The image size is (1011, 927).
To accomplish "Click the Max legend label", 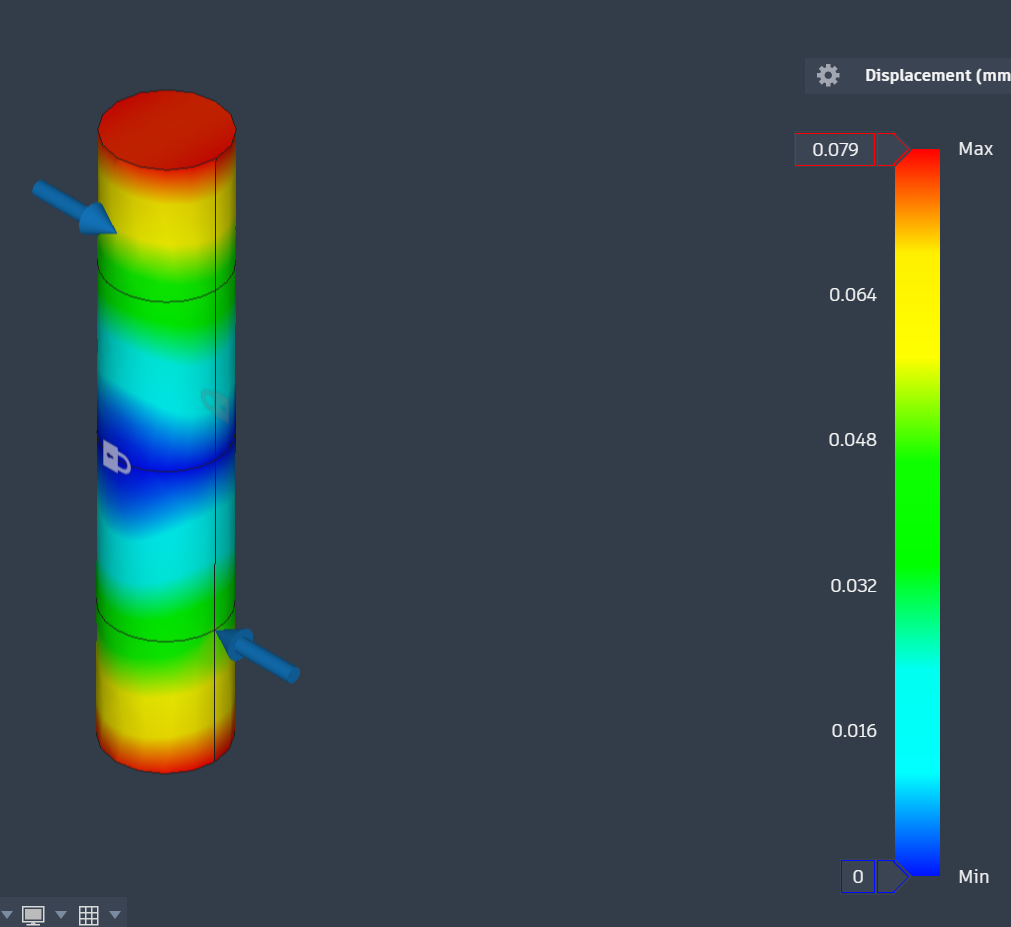I will point(976,149).
